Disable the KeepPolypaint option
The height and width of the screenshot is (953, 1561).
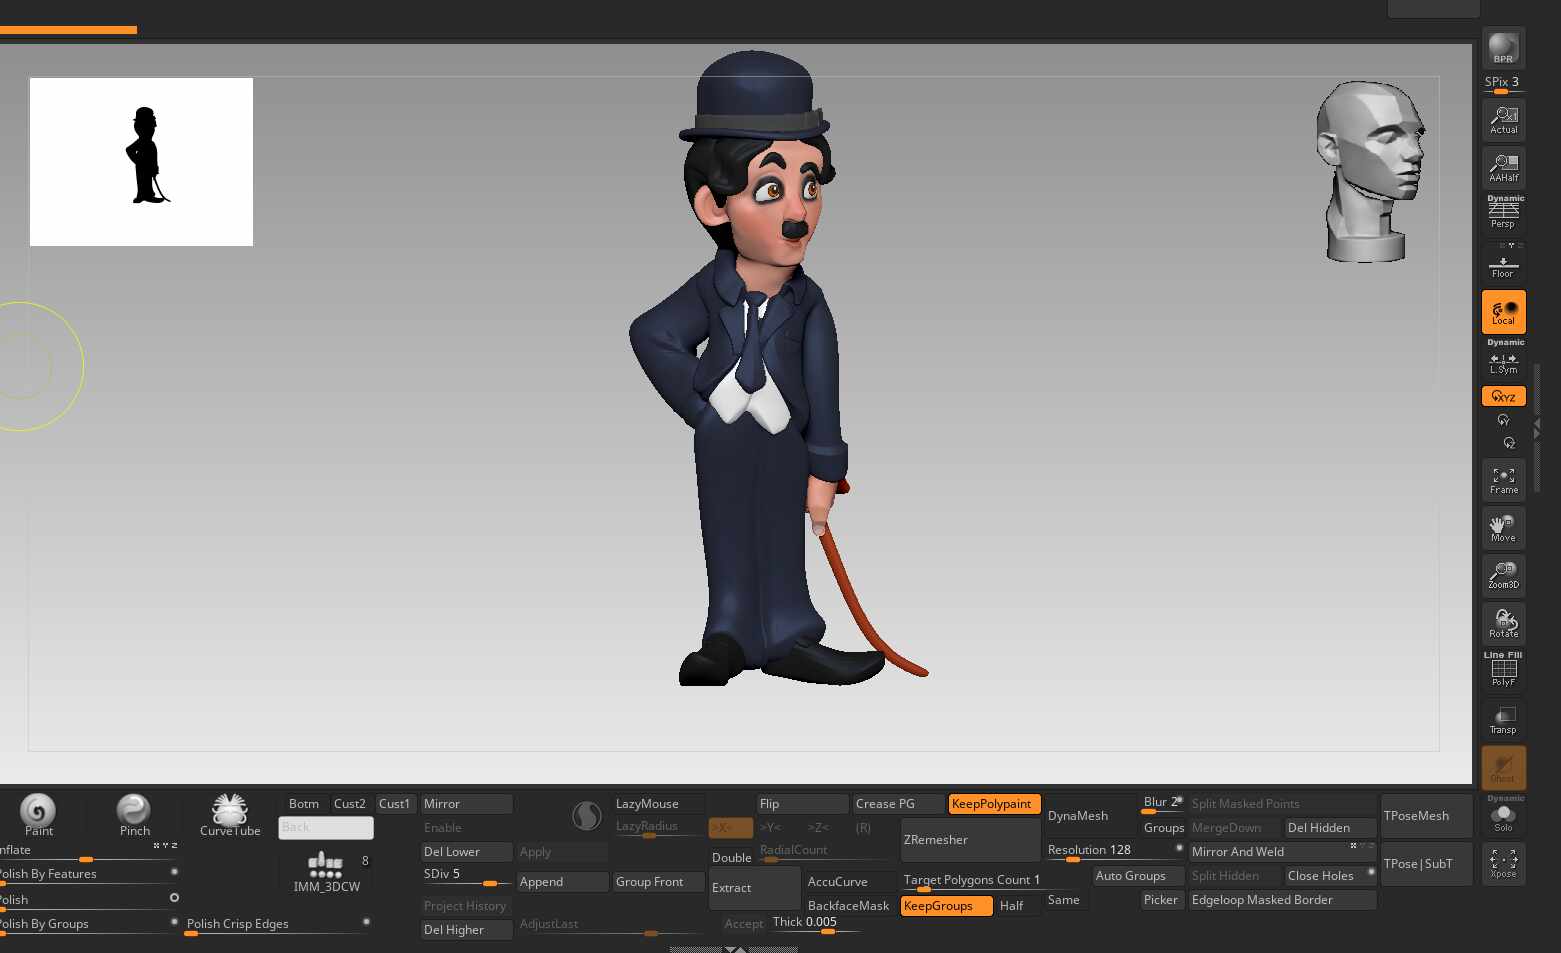993,804
